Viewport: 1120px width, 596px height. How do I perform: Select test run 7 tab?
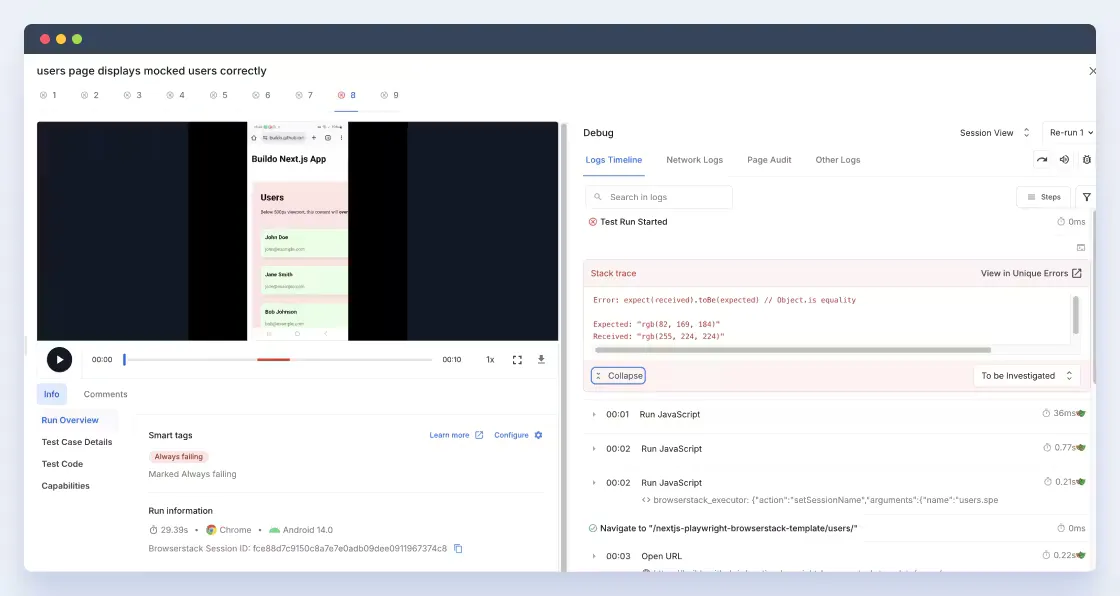(x=304, y=95)
